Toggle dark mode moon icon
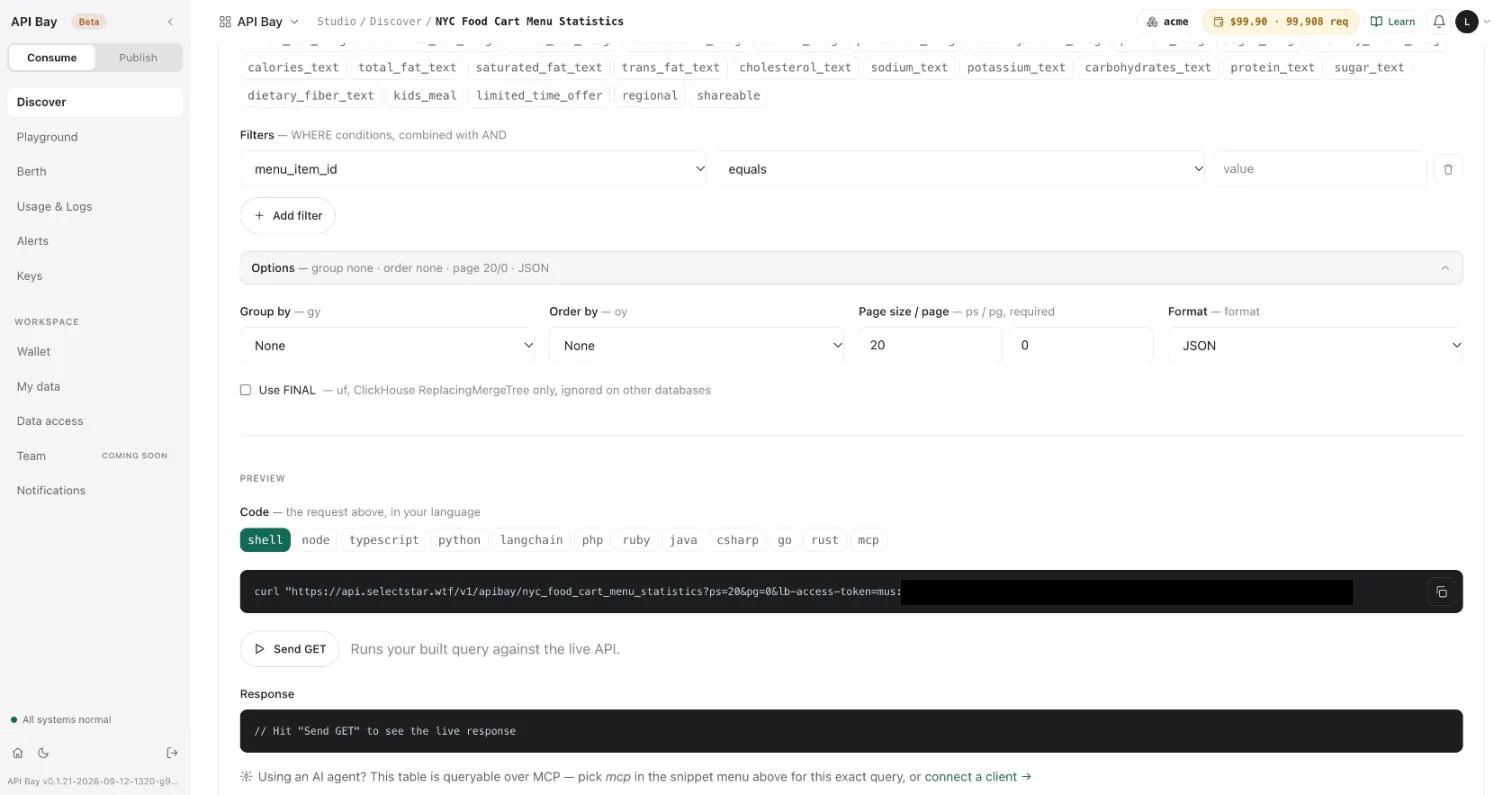 43,753
